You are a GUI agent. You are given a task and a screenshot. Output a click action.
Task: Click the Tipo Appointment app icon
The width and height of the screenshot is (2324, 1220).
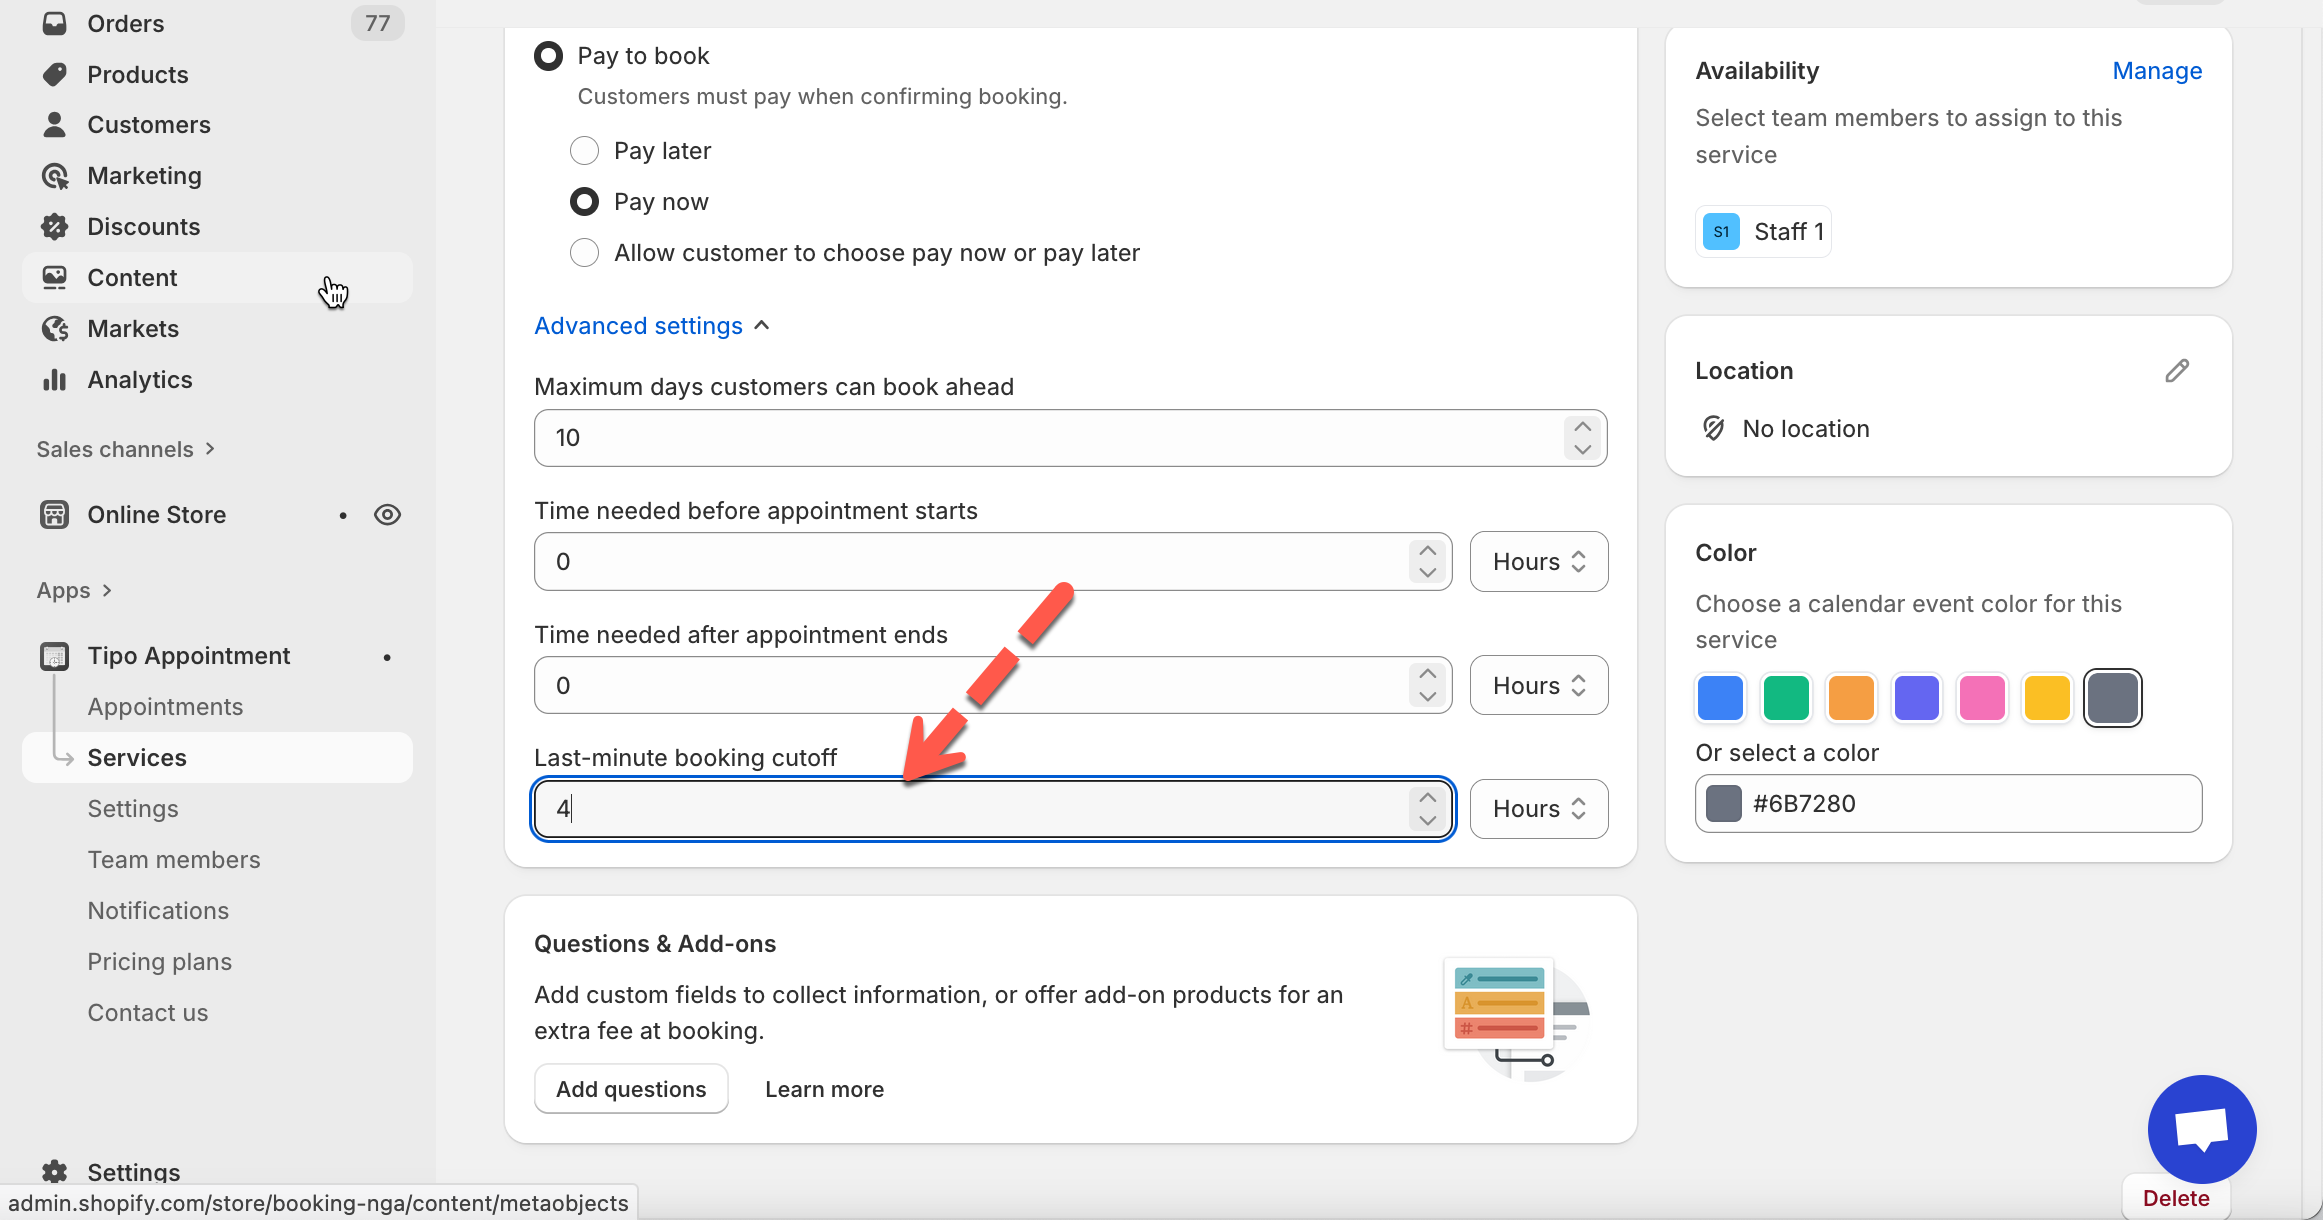[x=55, y=656]
